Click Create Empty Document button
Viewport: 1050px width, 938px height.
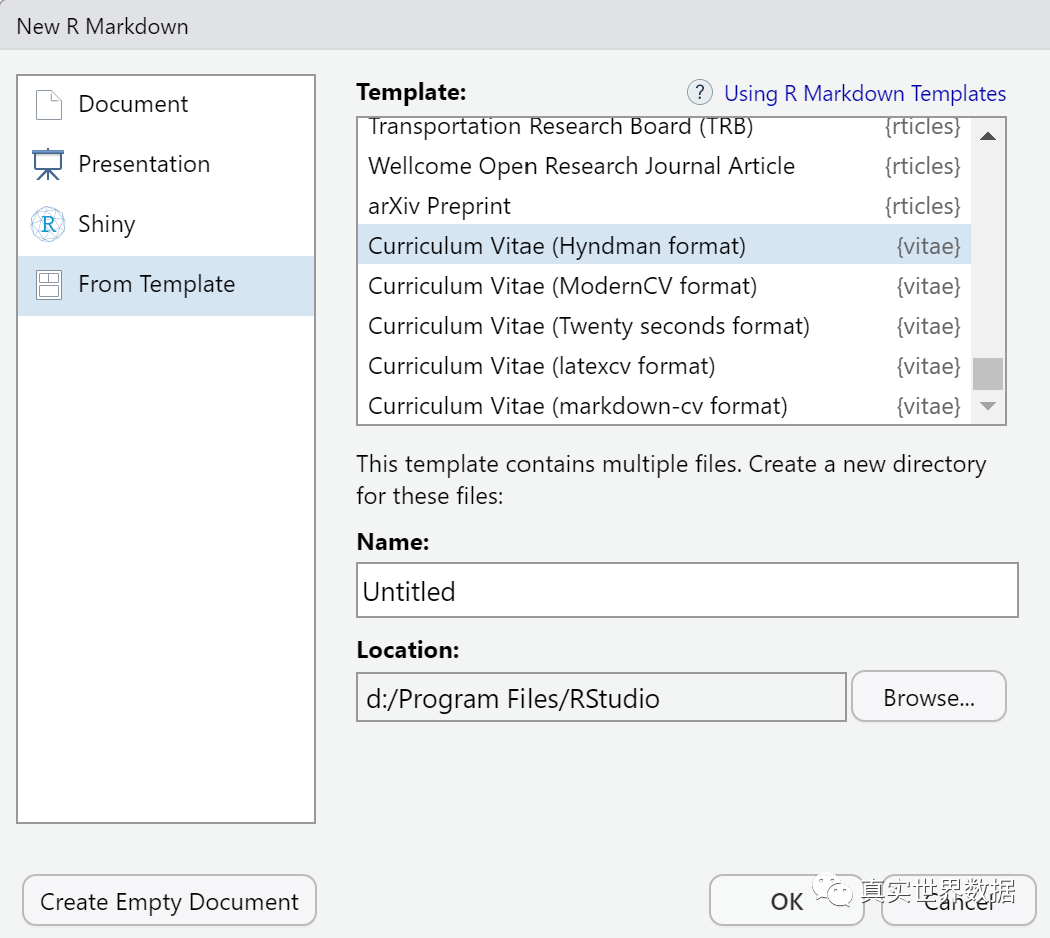coord(169,901)
